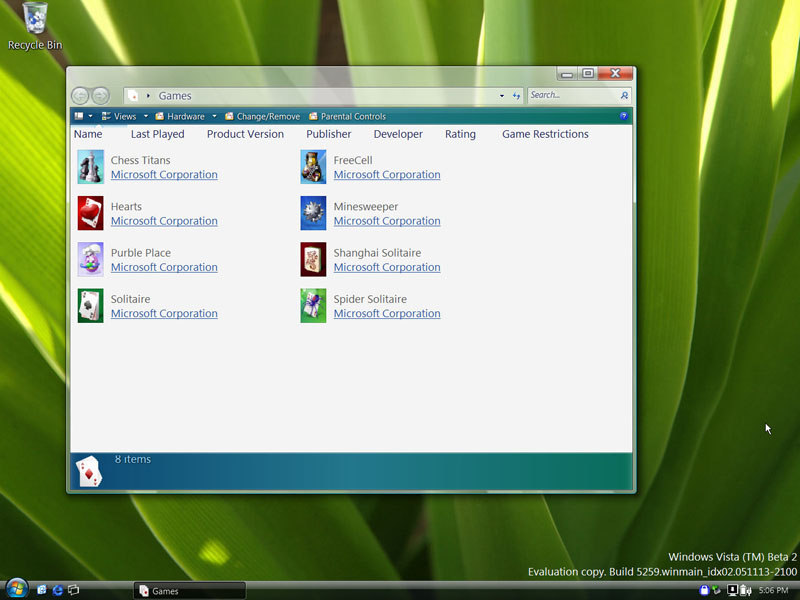Click Microsoft Corporation link under Solitaire
Image resolution: width=800 pixels, height=600 pixels.
click(164, 313)
